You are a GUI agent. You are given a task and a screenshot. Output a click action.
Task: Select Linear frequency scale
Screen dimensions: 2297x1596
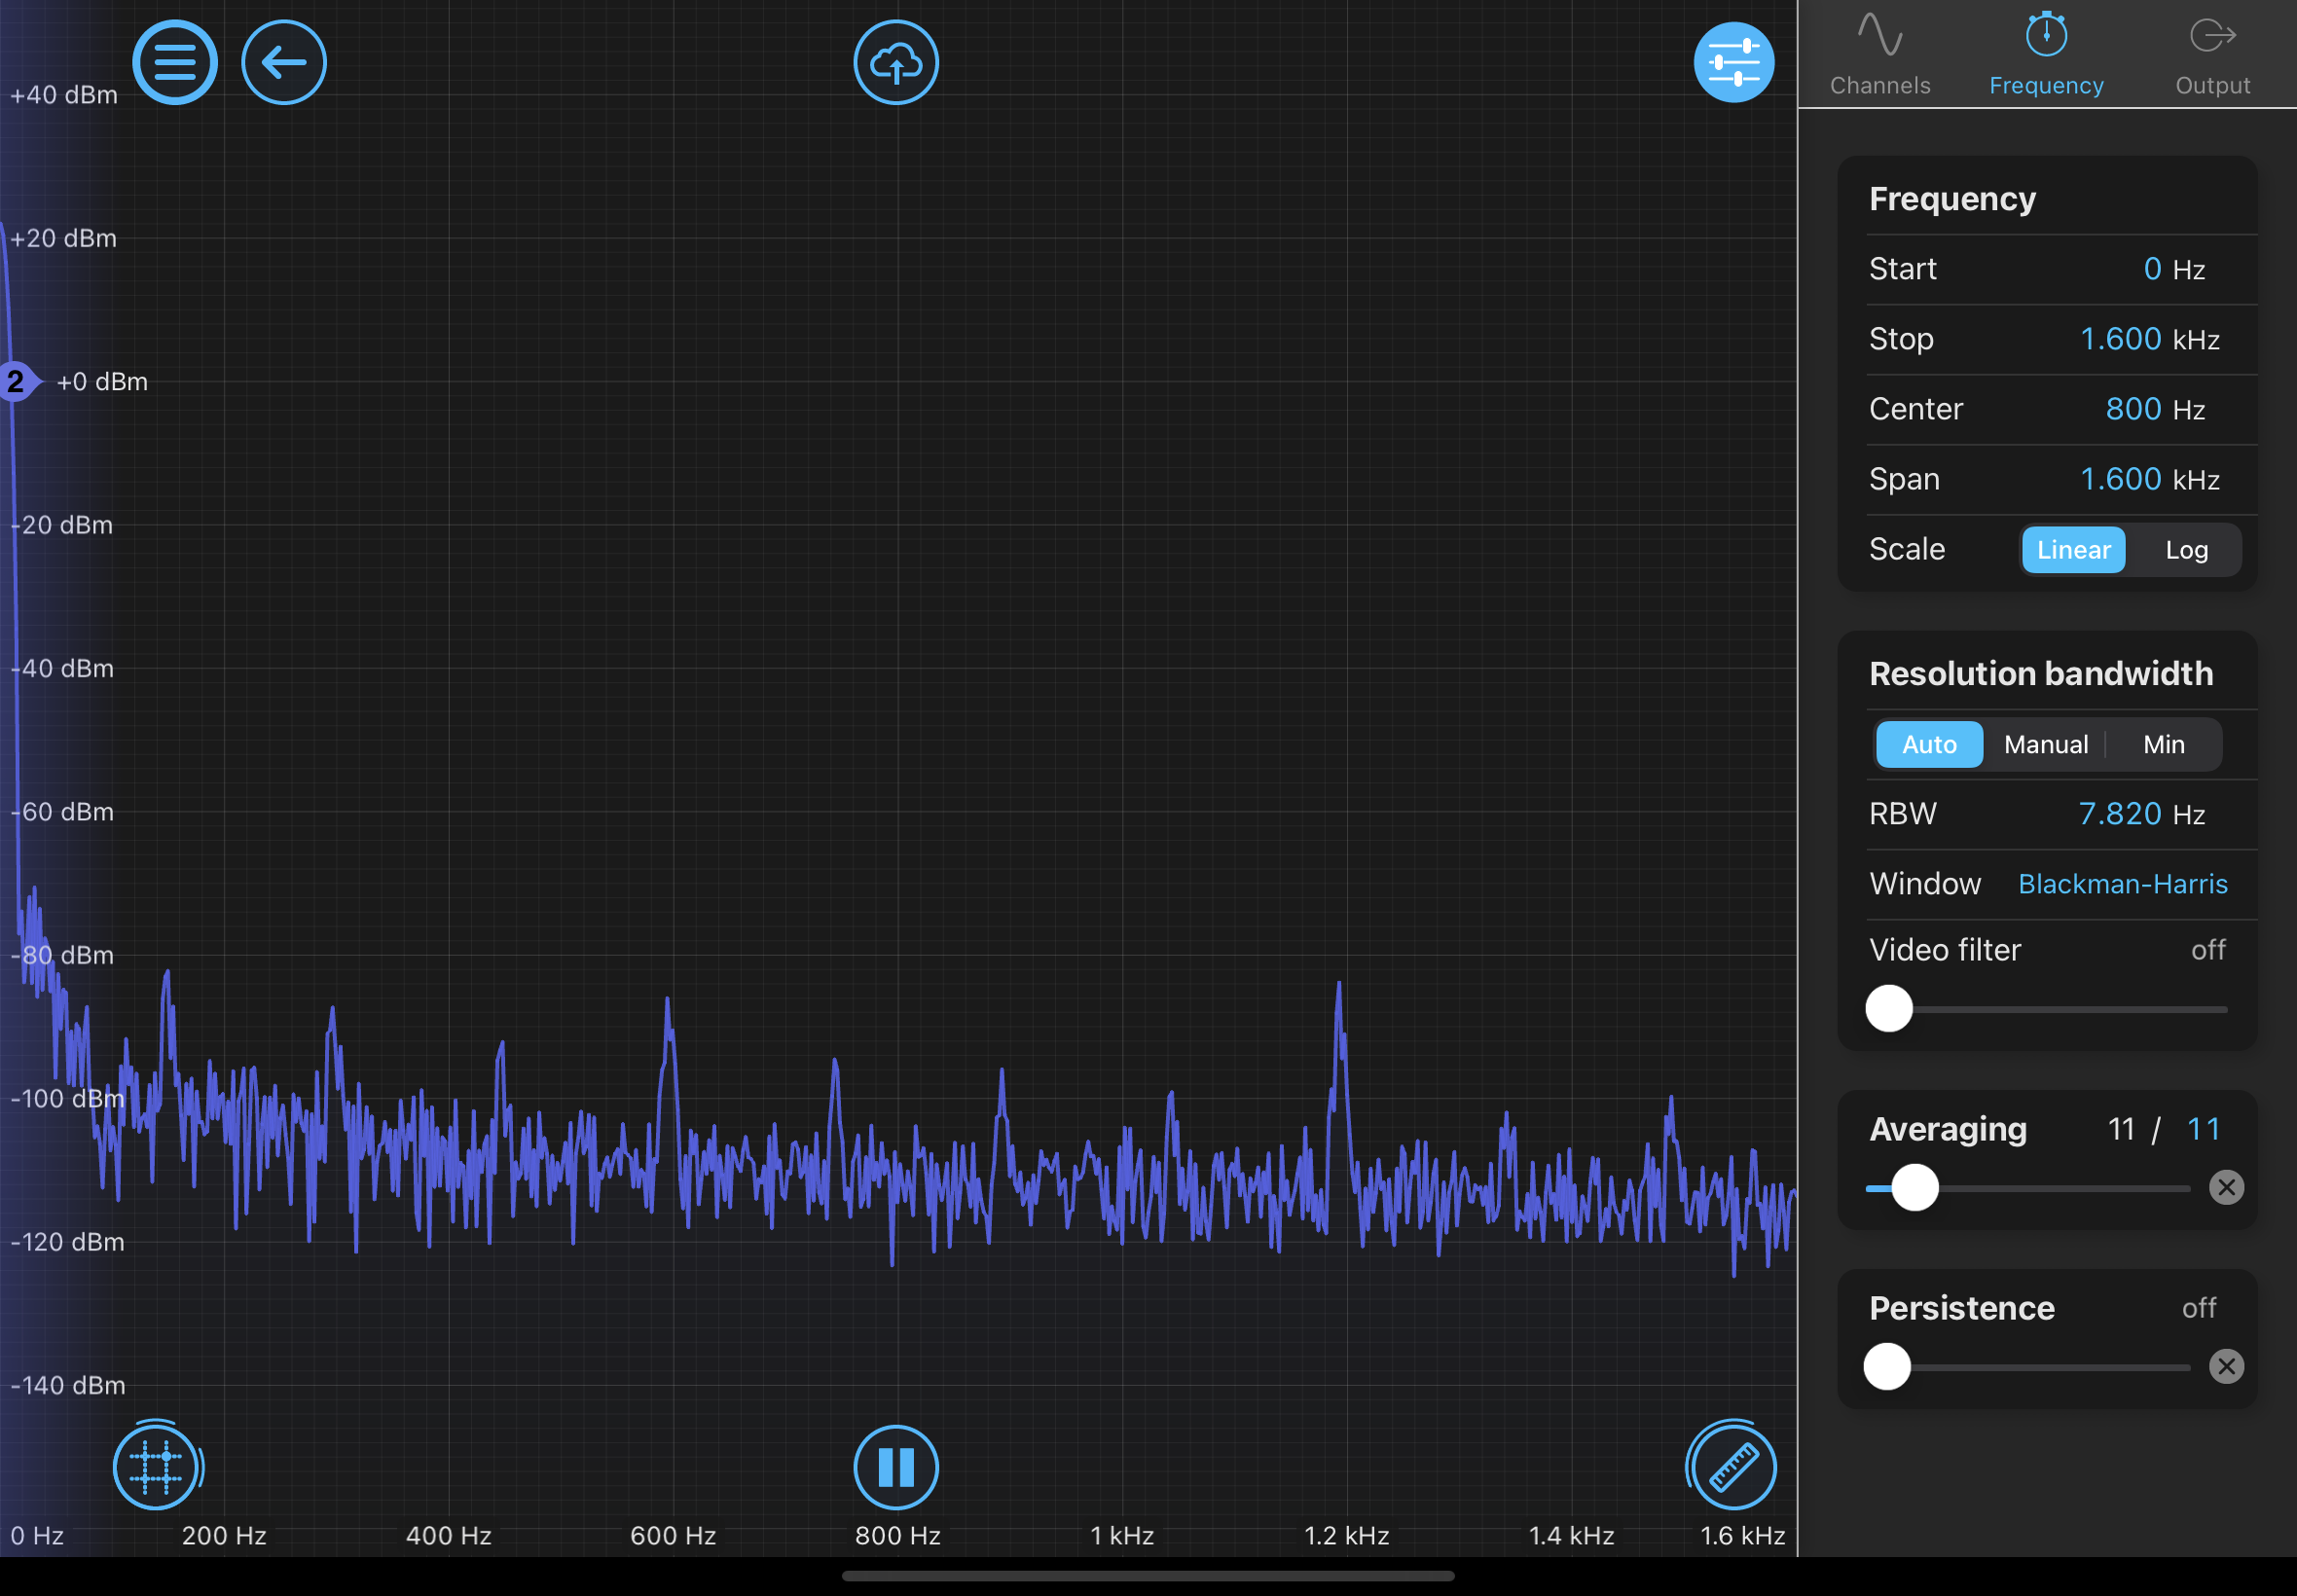[2073, 550]
